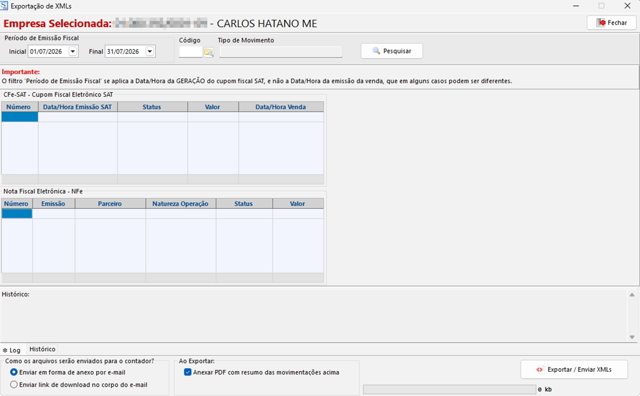Click the Natureza Operação column header
The image size is (640, 396).
pos(180,204)
